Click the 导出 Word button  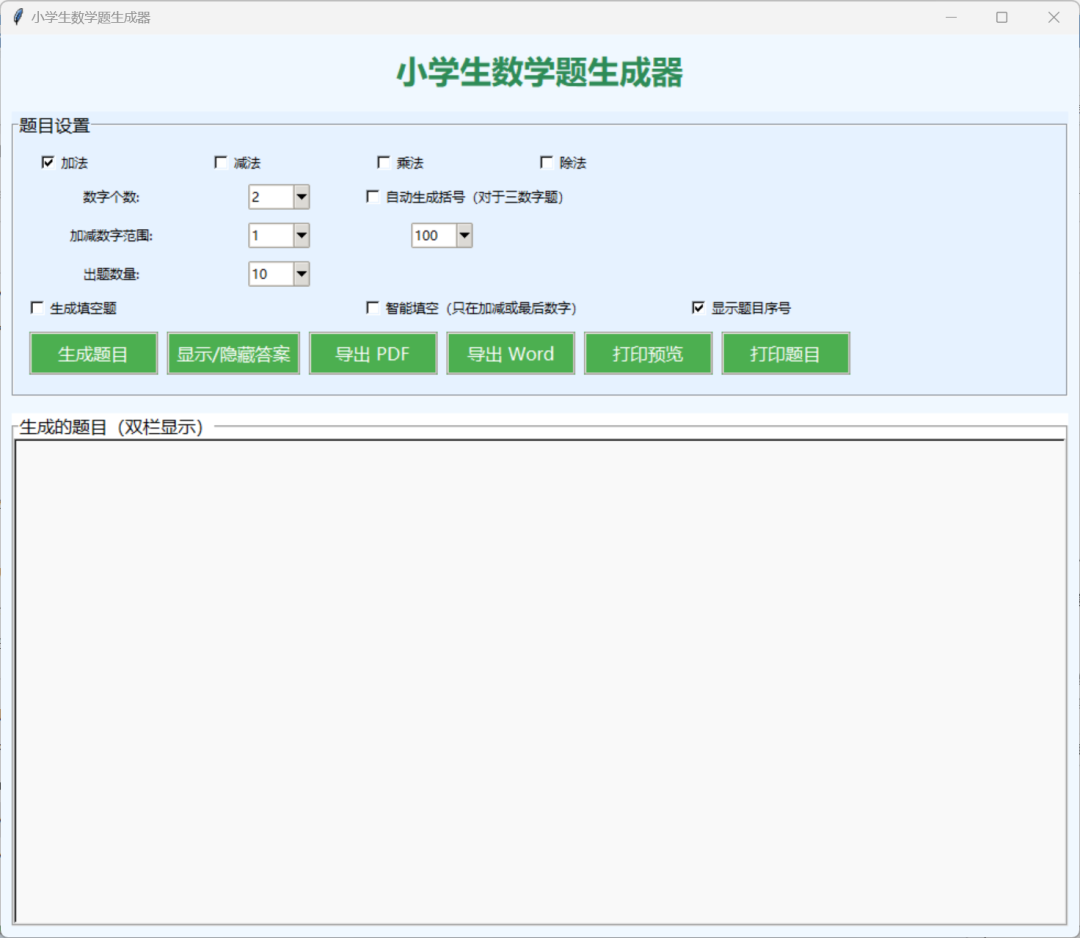click(510, 353)
